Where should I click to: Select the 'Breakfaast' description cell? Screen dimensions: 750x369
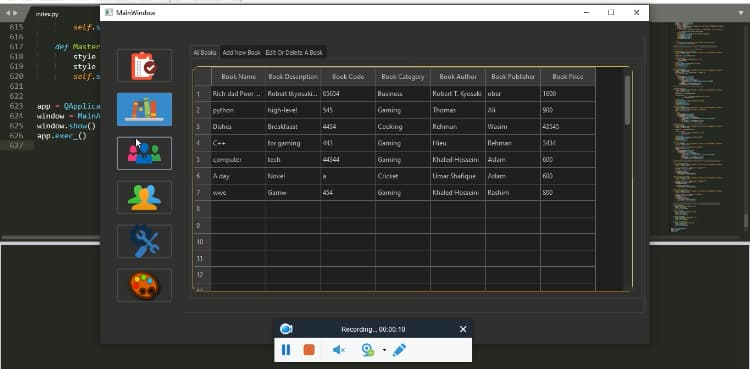[x=293, y=127]
